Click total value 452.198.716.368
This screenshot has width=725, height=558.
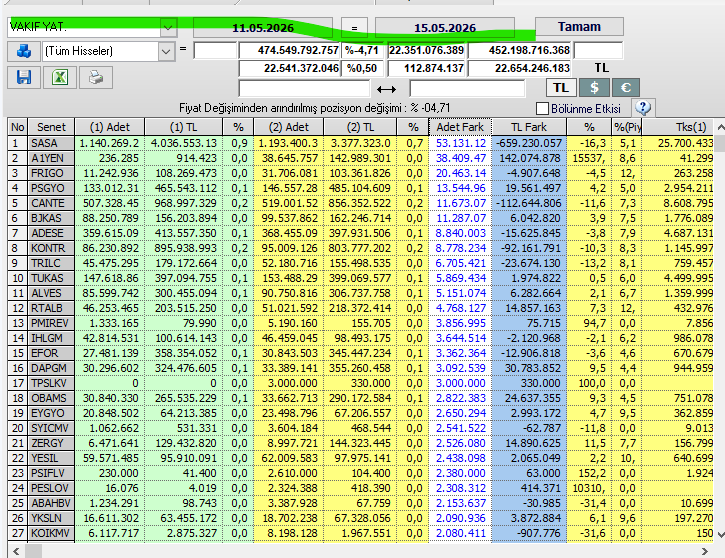click(x=520, y=50)
